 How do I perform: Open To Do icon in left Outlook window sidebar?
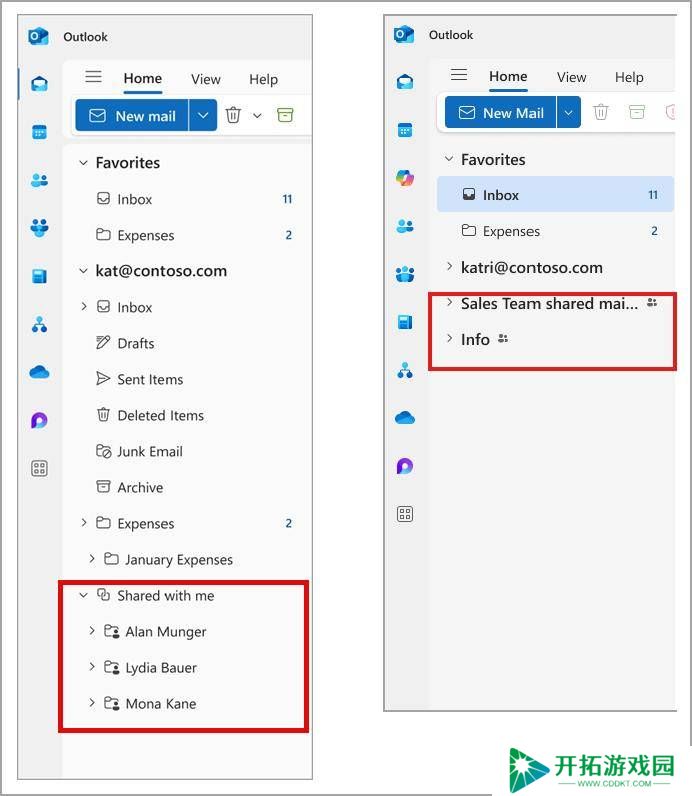(39, 276)
